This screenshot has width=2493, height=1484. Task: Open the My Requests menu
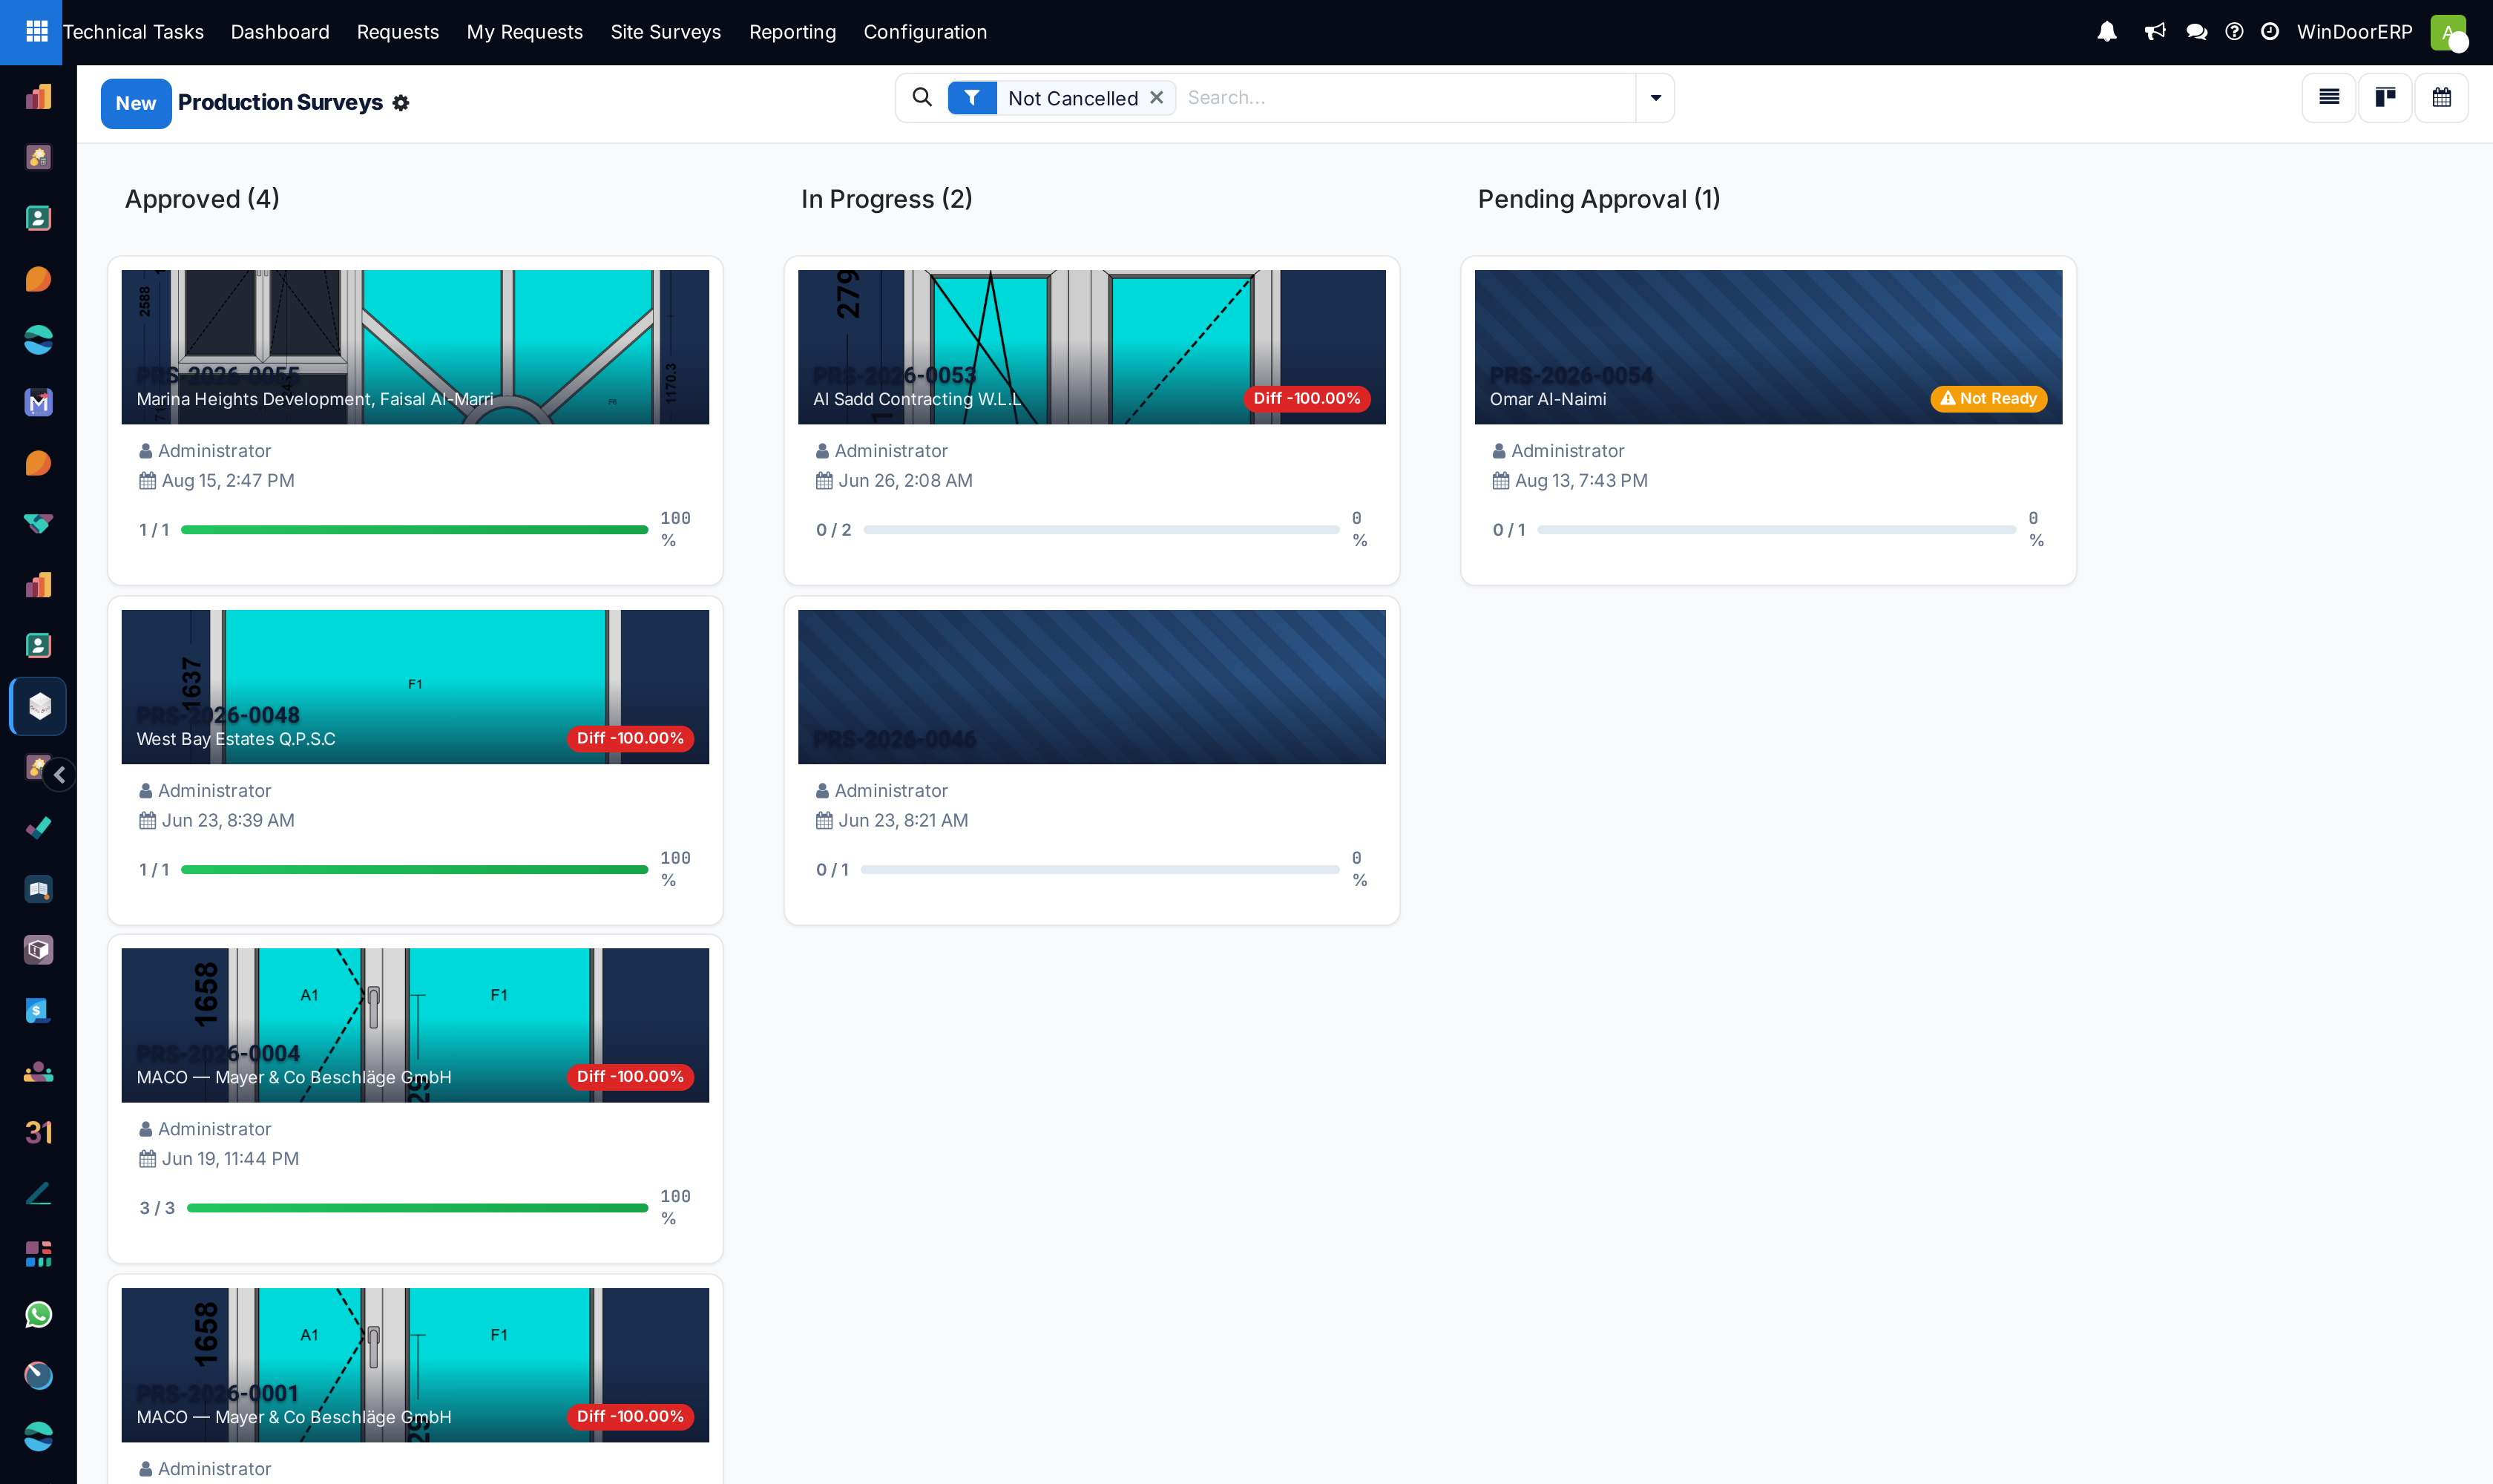(525, 32)
